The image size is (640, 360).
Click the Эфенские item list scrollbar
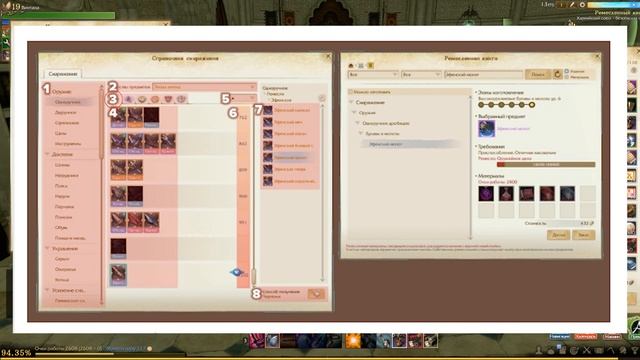pos(322,192)
